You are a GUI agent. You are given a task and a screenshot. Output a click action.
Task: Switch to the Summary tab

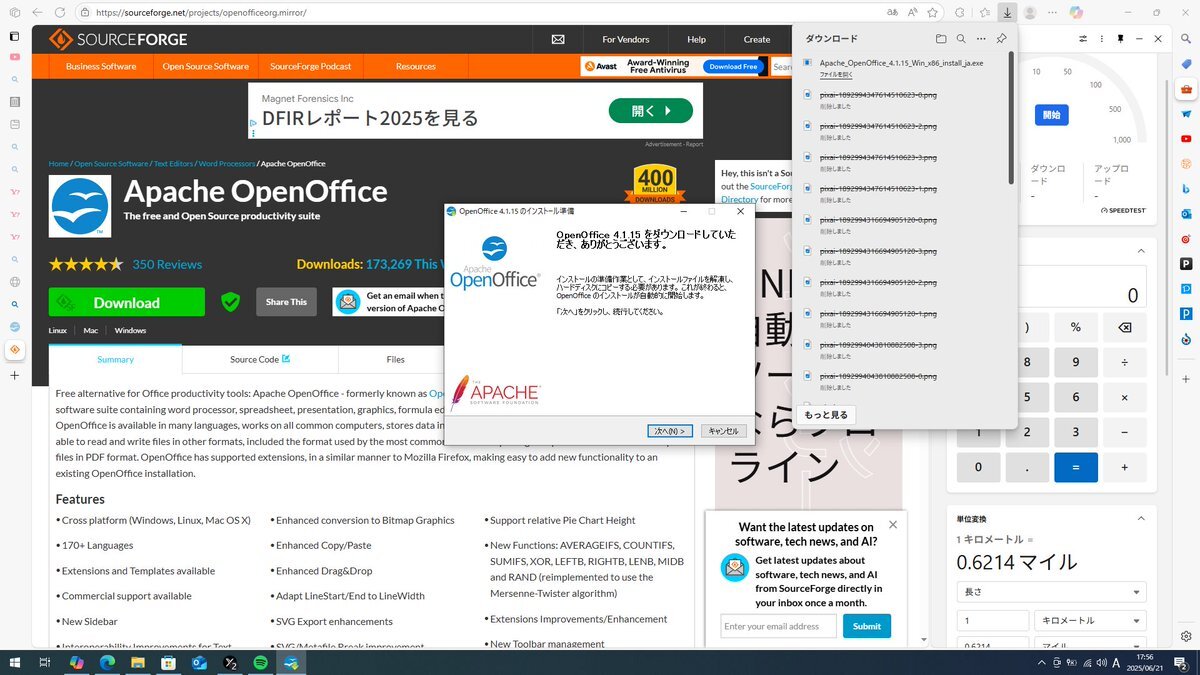click(x=115, y=359)
